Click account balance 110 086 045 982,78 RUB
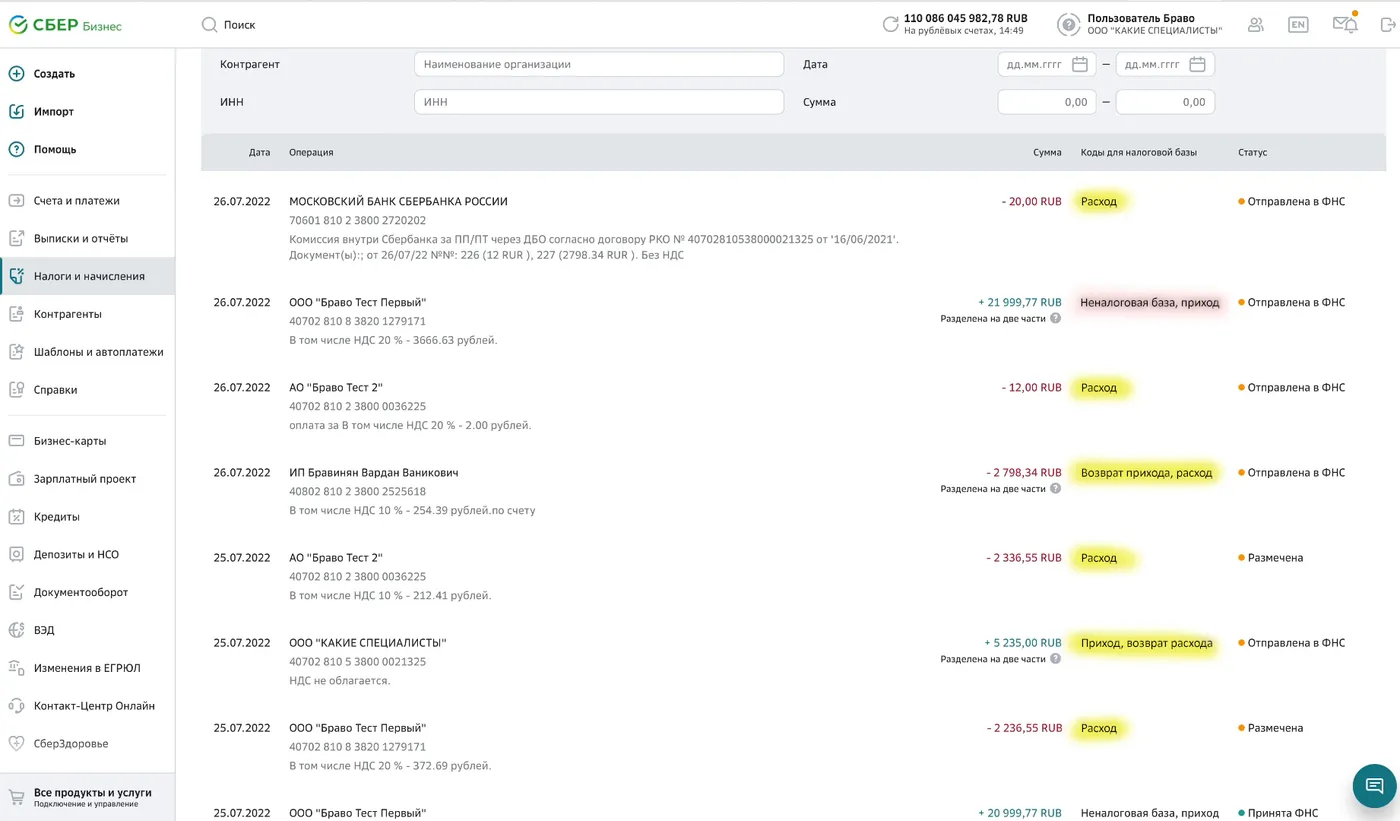1400x821 pixels. tap(965, 18)
